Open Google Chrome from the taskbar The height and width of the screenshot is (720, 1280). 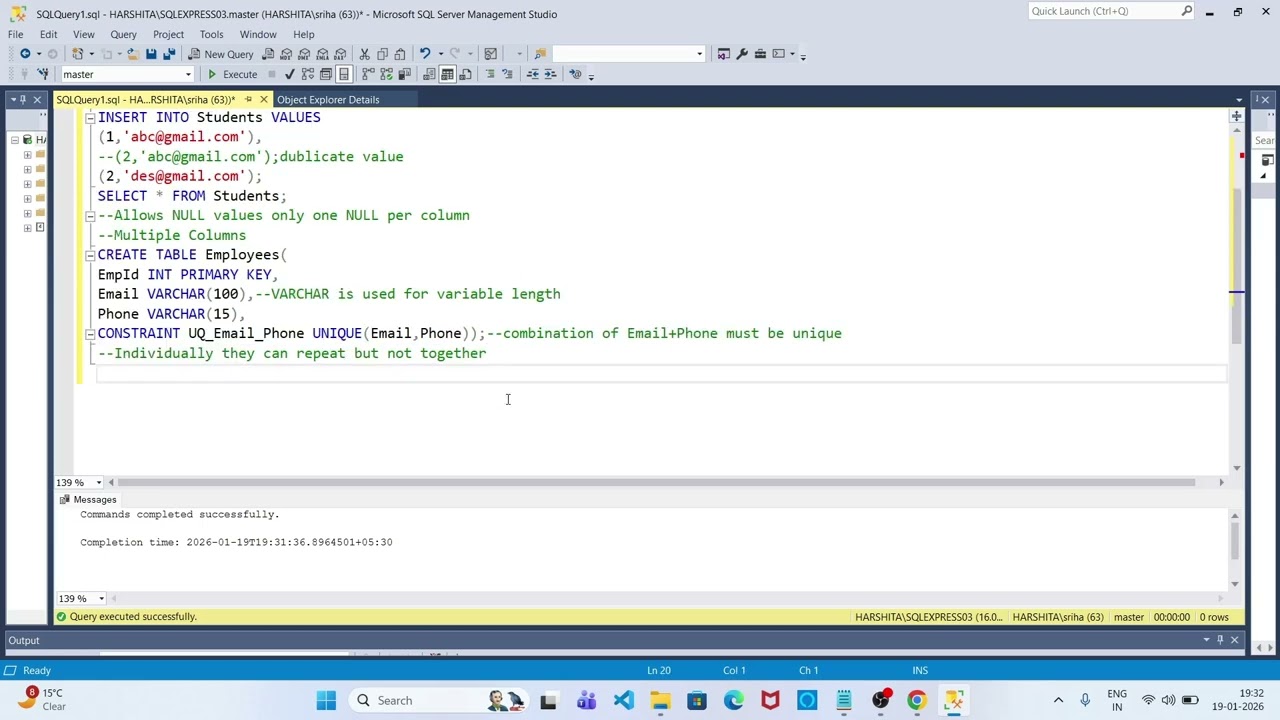point(917,700)
